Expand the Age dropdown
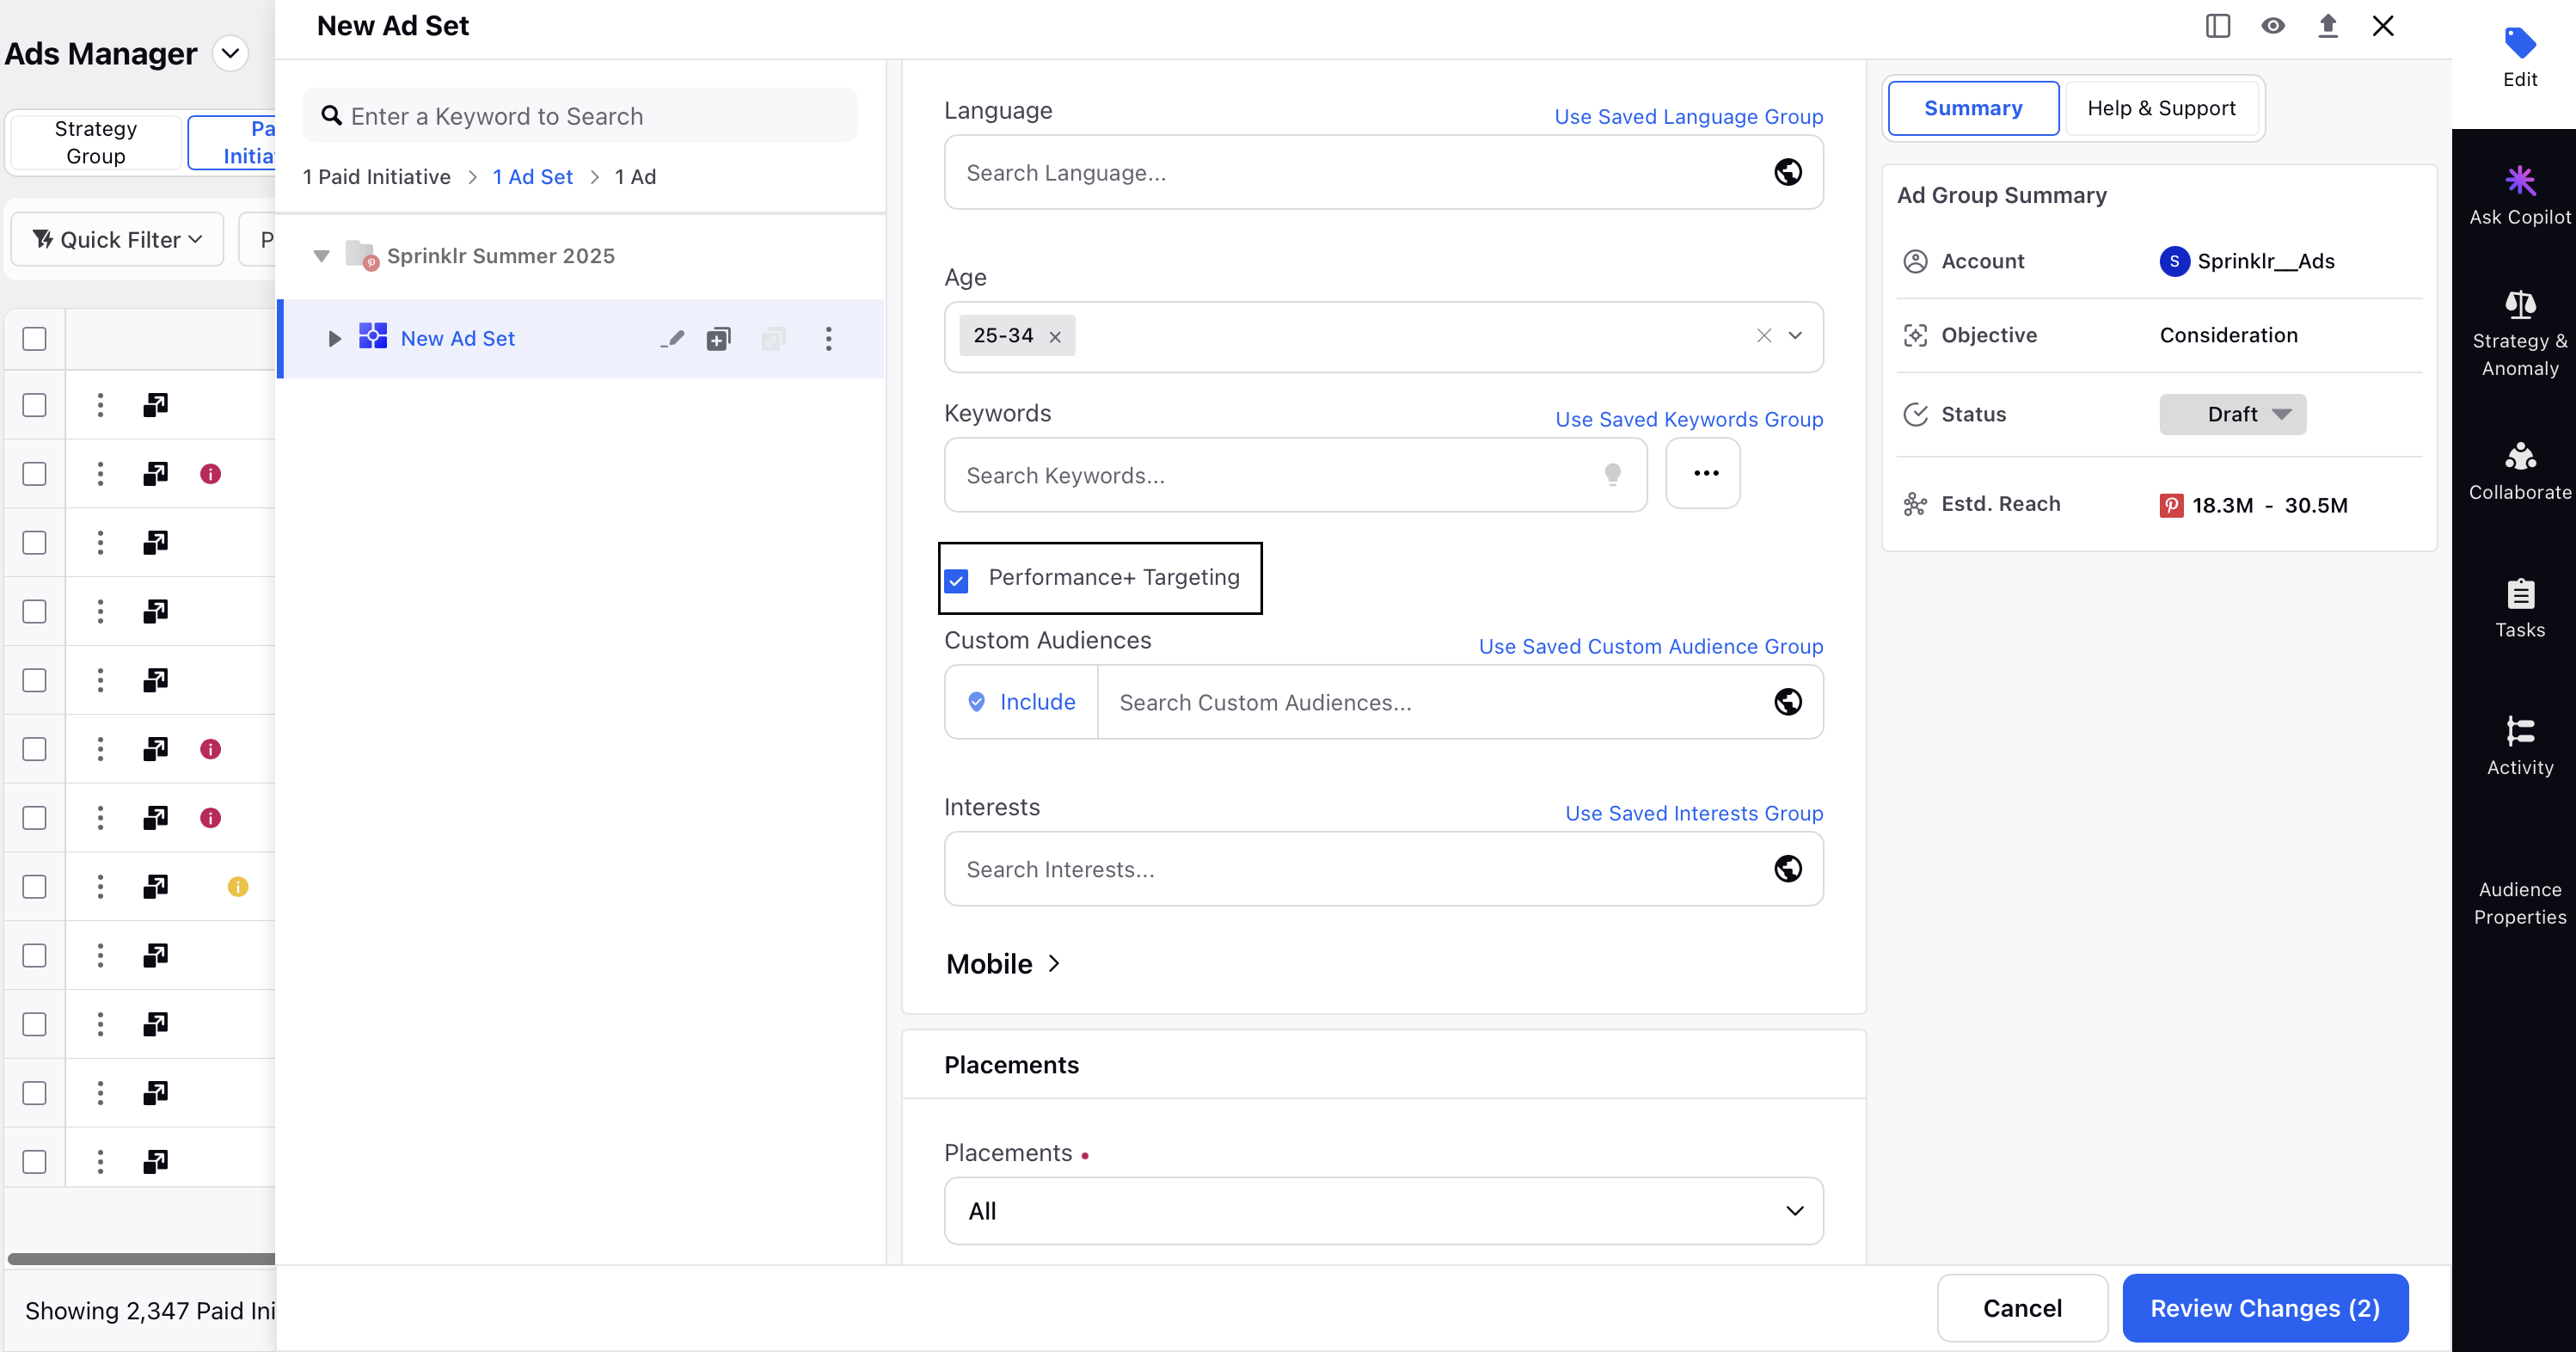 (1795, 336)
